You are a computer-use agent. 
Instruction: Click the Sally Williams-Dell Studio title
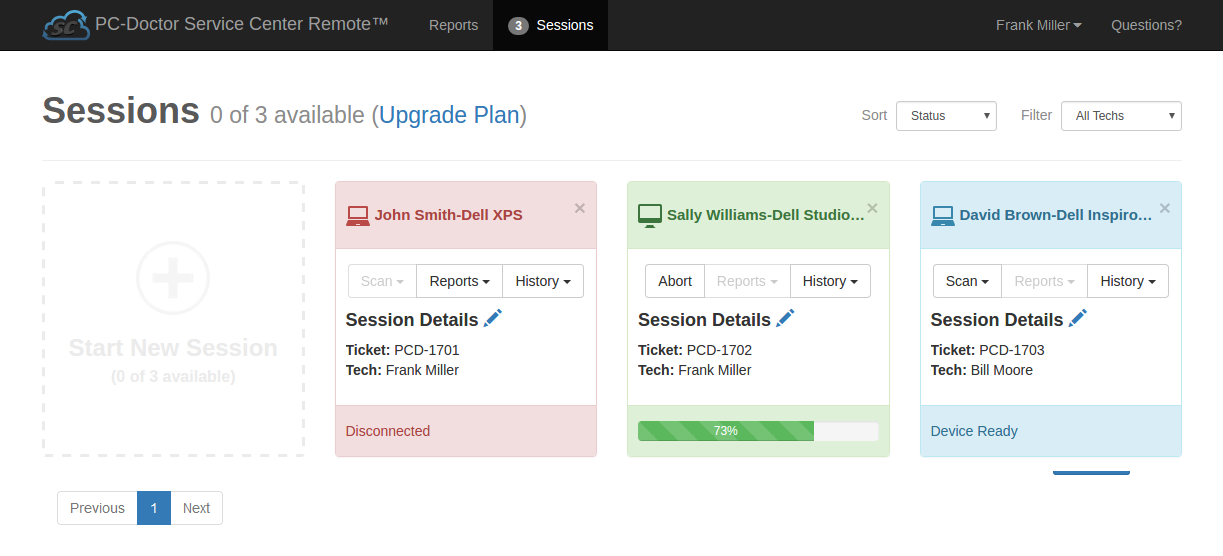point(765,215)
